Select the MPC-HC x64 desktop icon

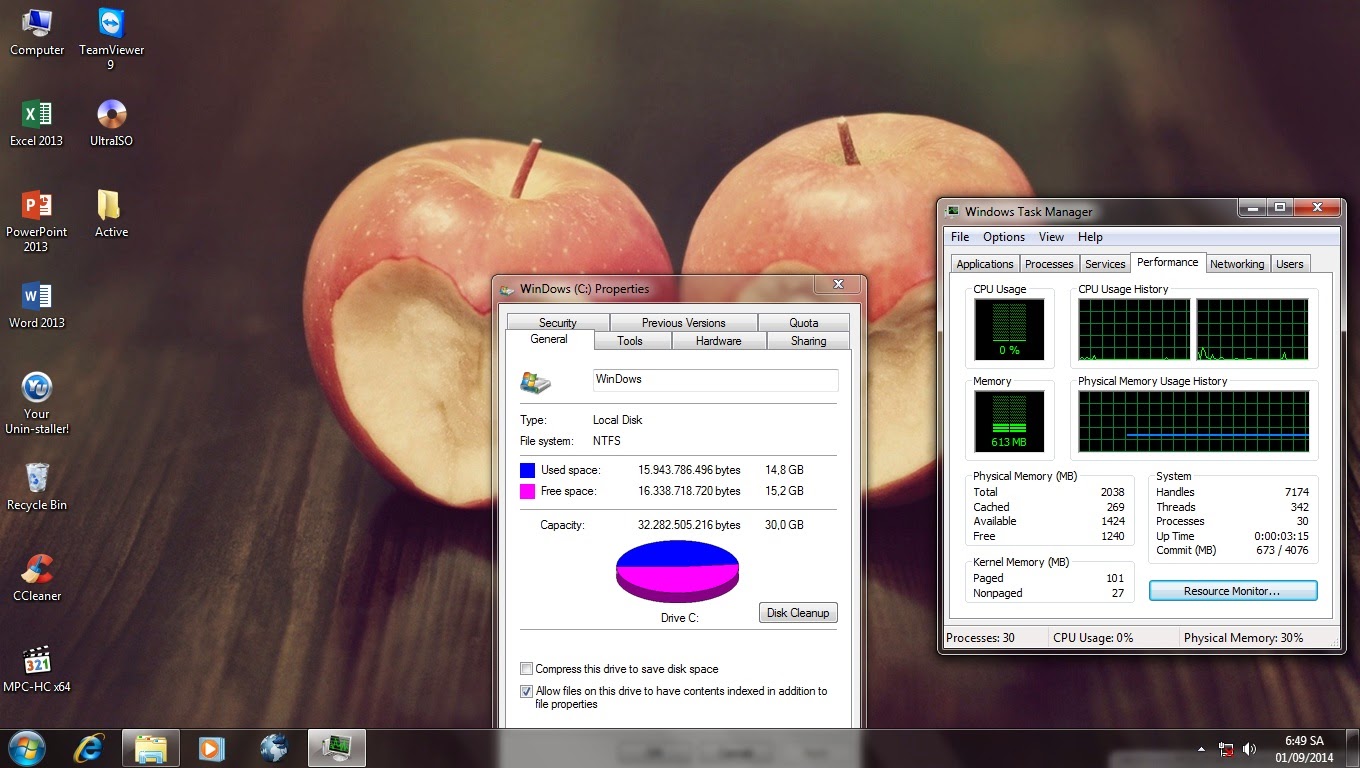37,661
